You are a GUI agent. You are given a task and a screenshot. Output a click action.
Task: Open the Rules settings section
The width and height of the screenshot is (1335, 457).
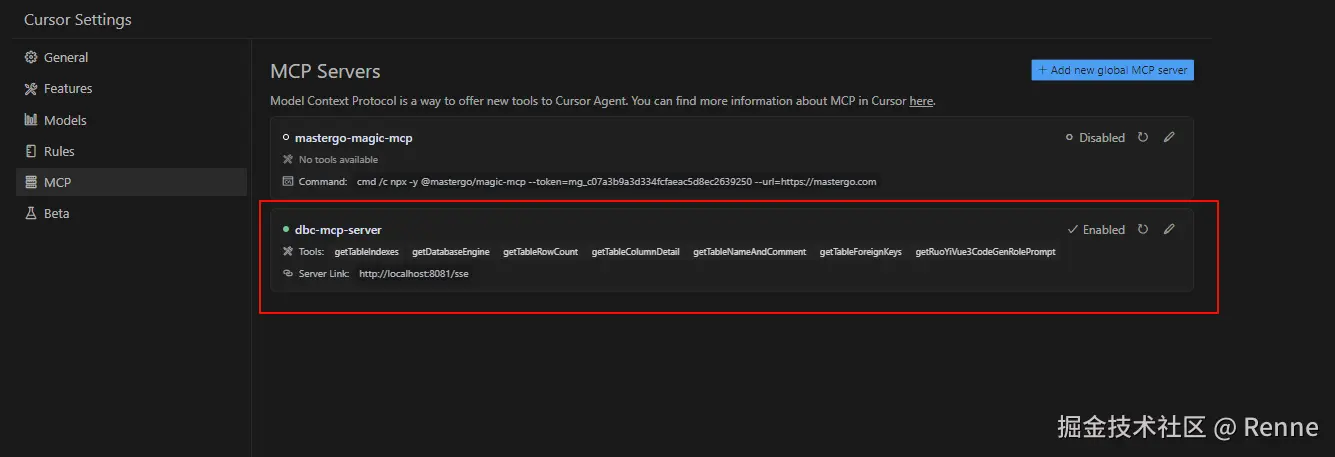click(x=58, y=151)
